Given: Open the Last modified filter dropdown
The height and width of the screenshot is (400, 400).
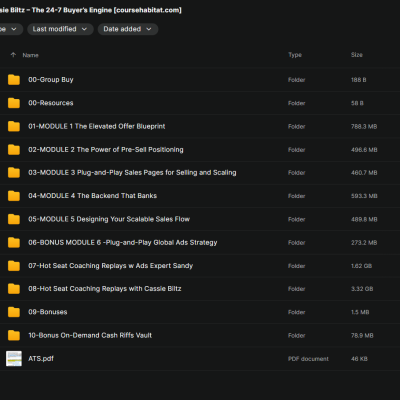Looking at the screenshot, I should coord(60,29).
